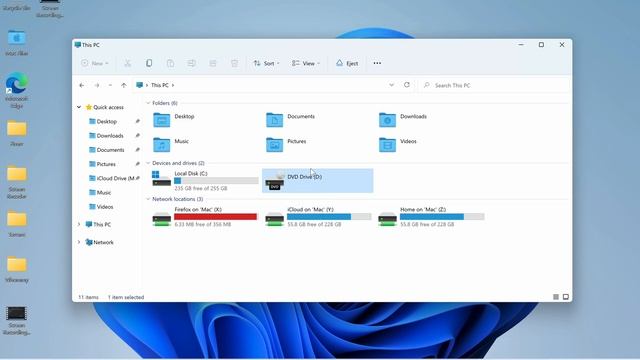Screen dimensions: 640x360
Task: Click the Copy icon in toolbar
Action: (x=149, y=63)
